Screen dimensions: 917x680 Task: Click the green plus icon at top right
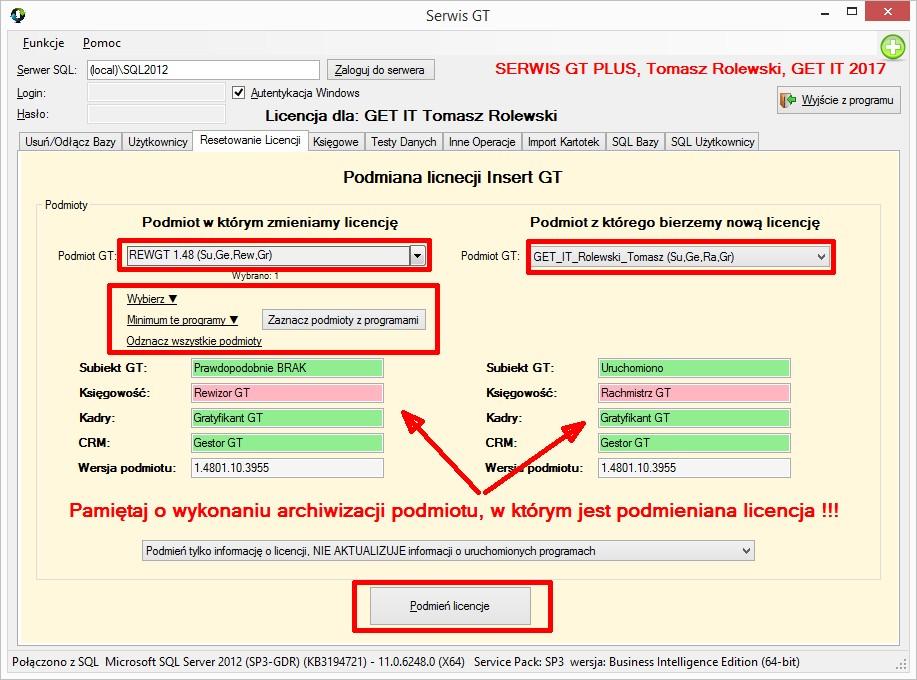click(892, 47)
